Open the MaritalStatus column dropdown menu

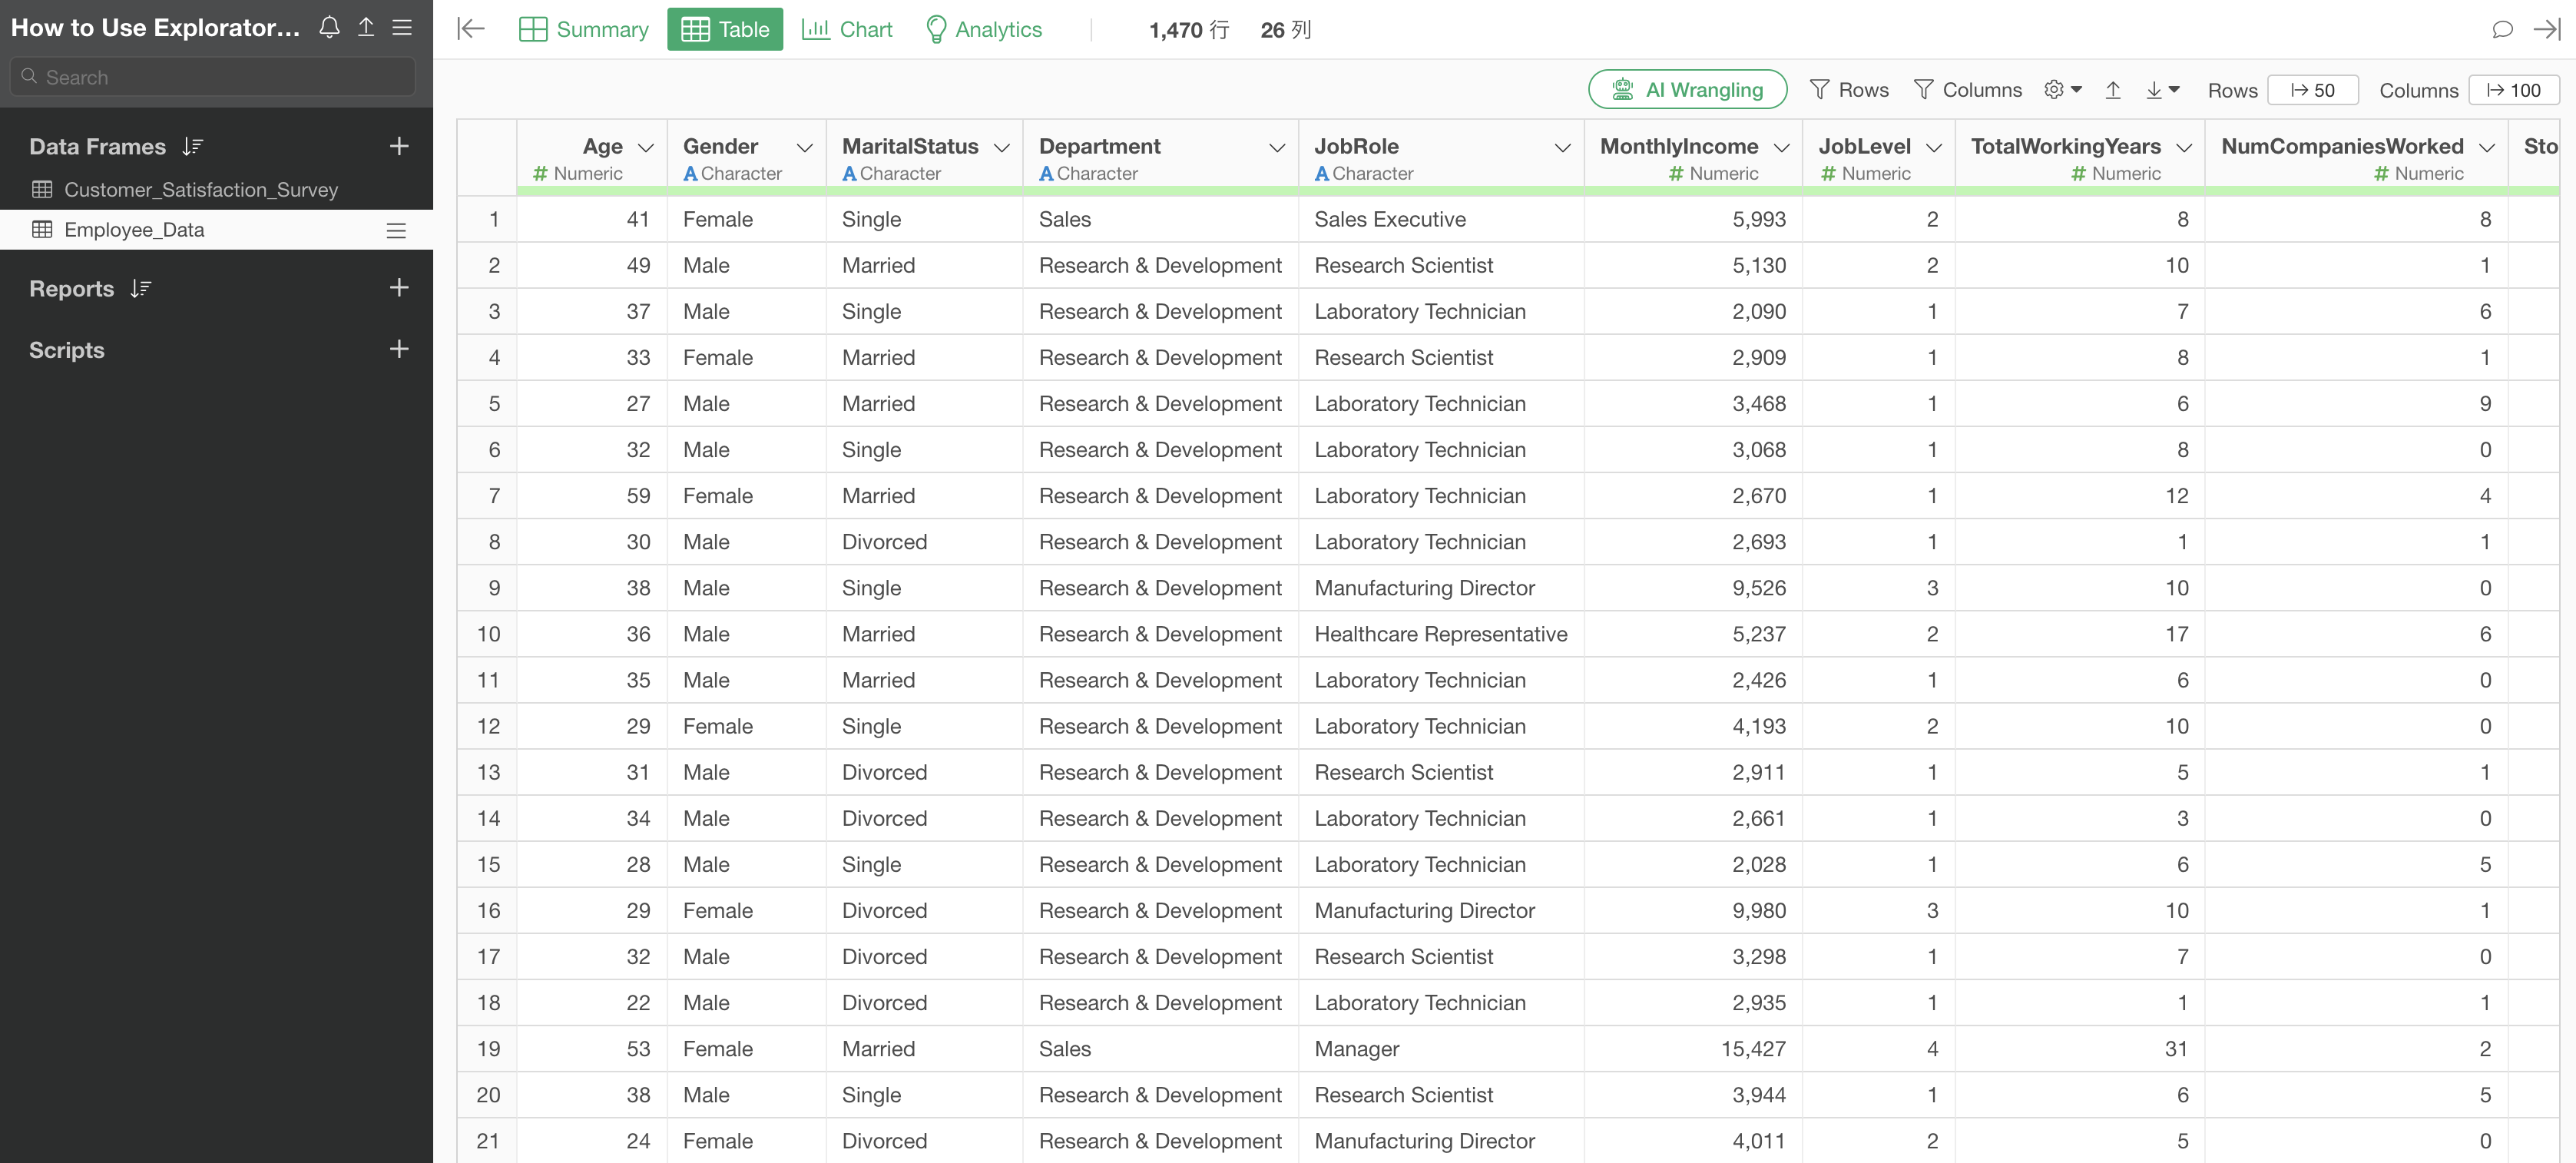pos(1002,148)
